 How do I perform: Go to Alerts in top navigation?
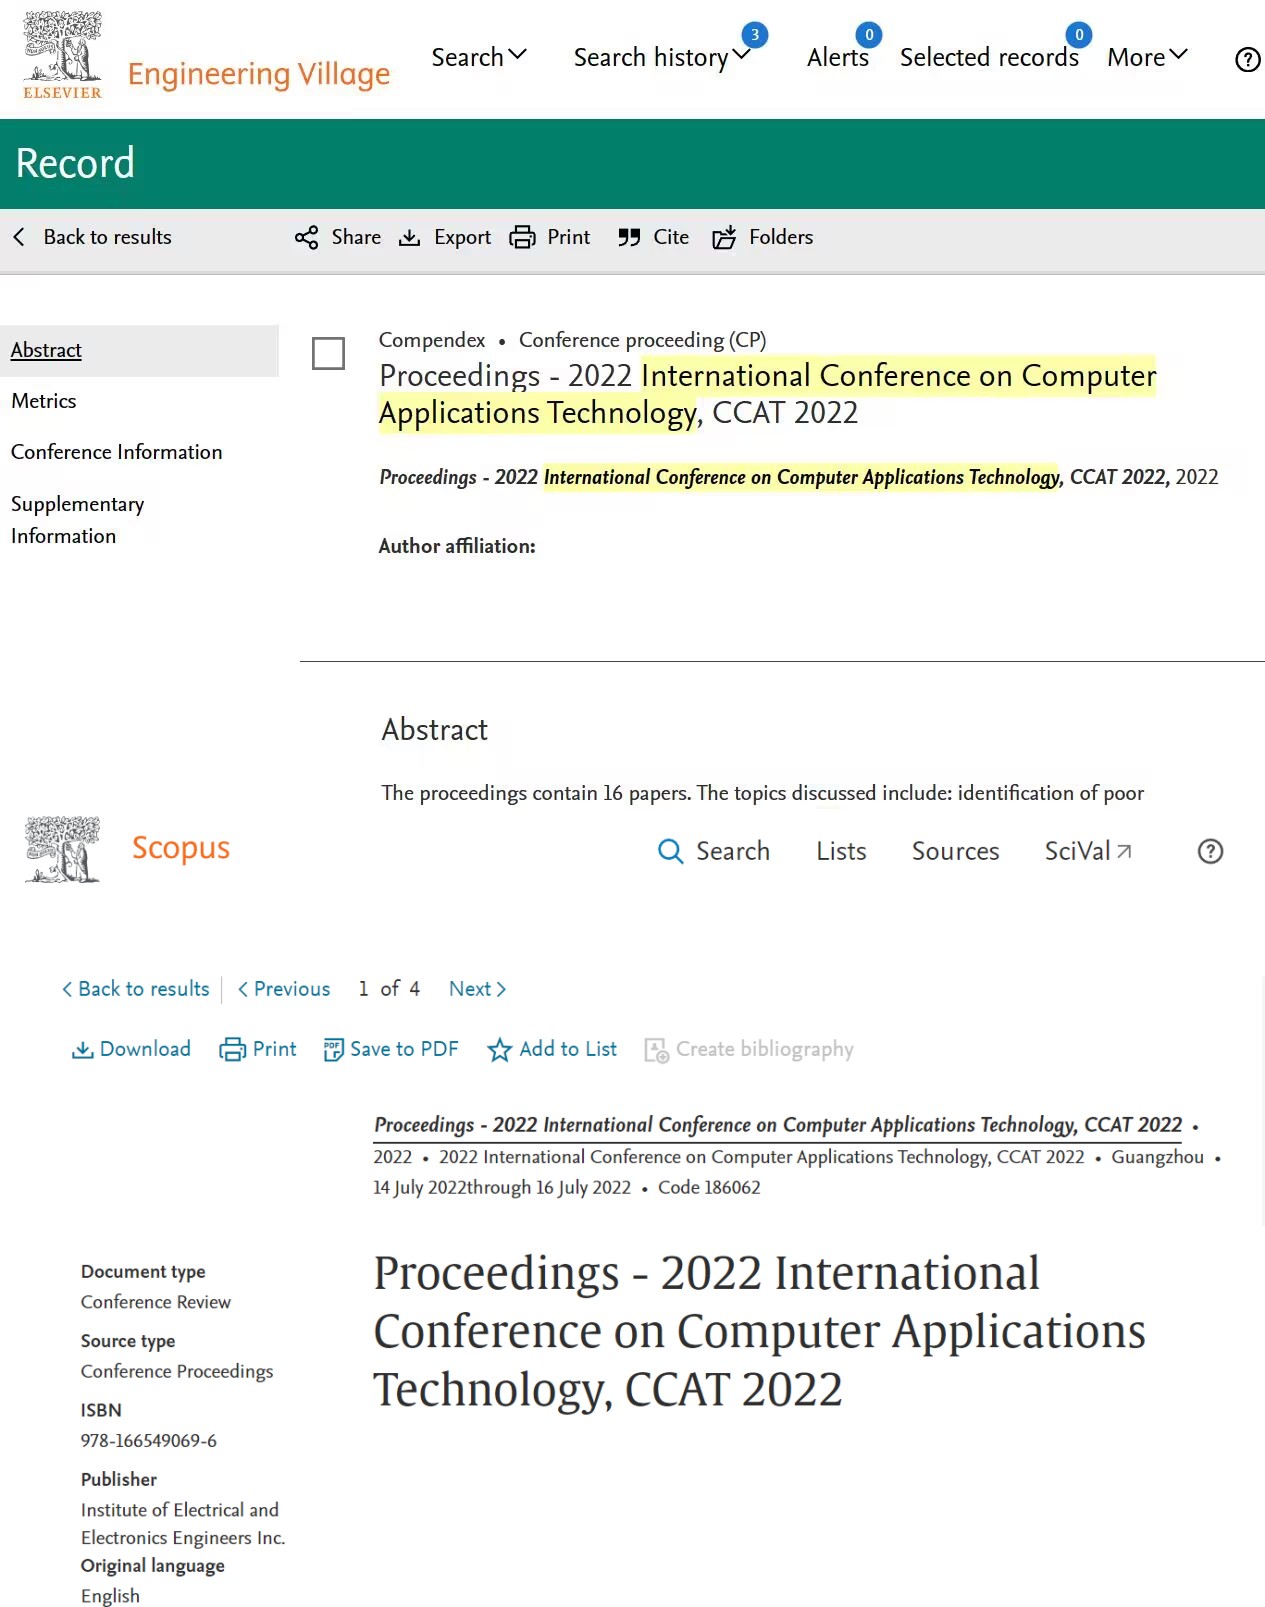tap(838, 57)
